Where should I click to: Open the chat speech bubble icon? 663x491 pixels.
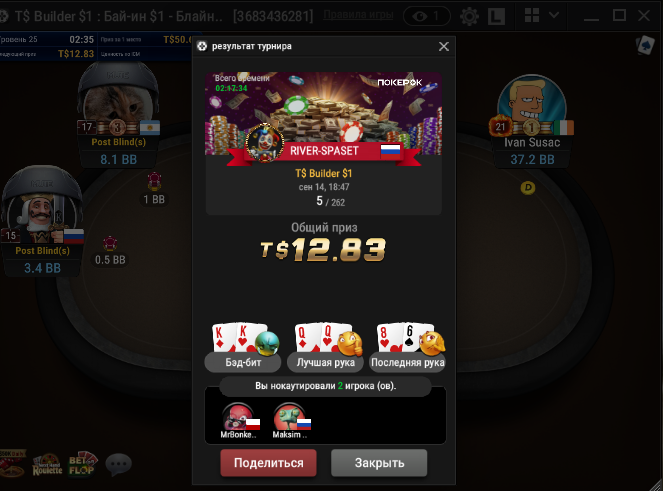pyautogui.click(x=118, y=464)
